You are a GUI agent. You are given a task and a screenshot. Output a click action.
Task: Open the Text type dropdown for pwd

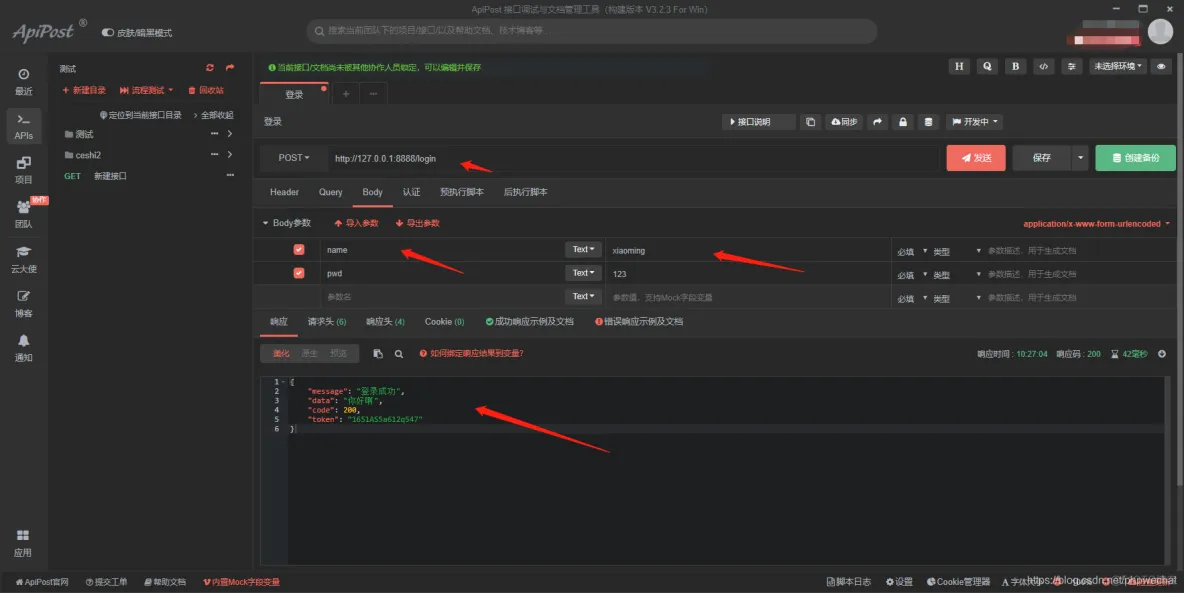coord(583,273)
